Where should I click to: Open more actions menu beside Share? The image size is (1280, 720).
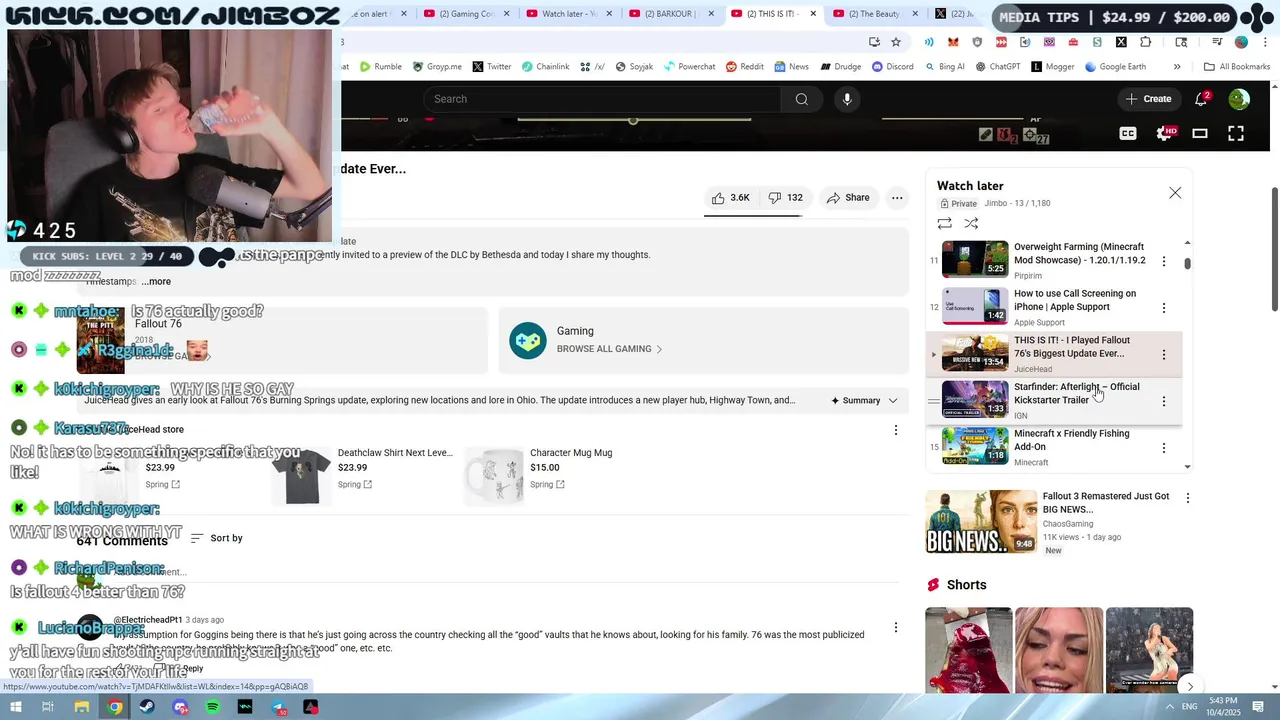(x=897, y=198)
